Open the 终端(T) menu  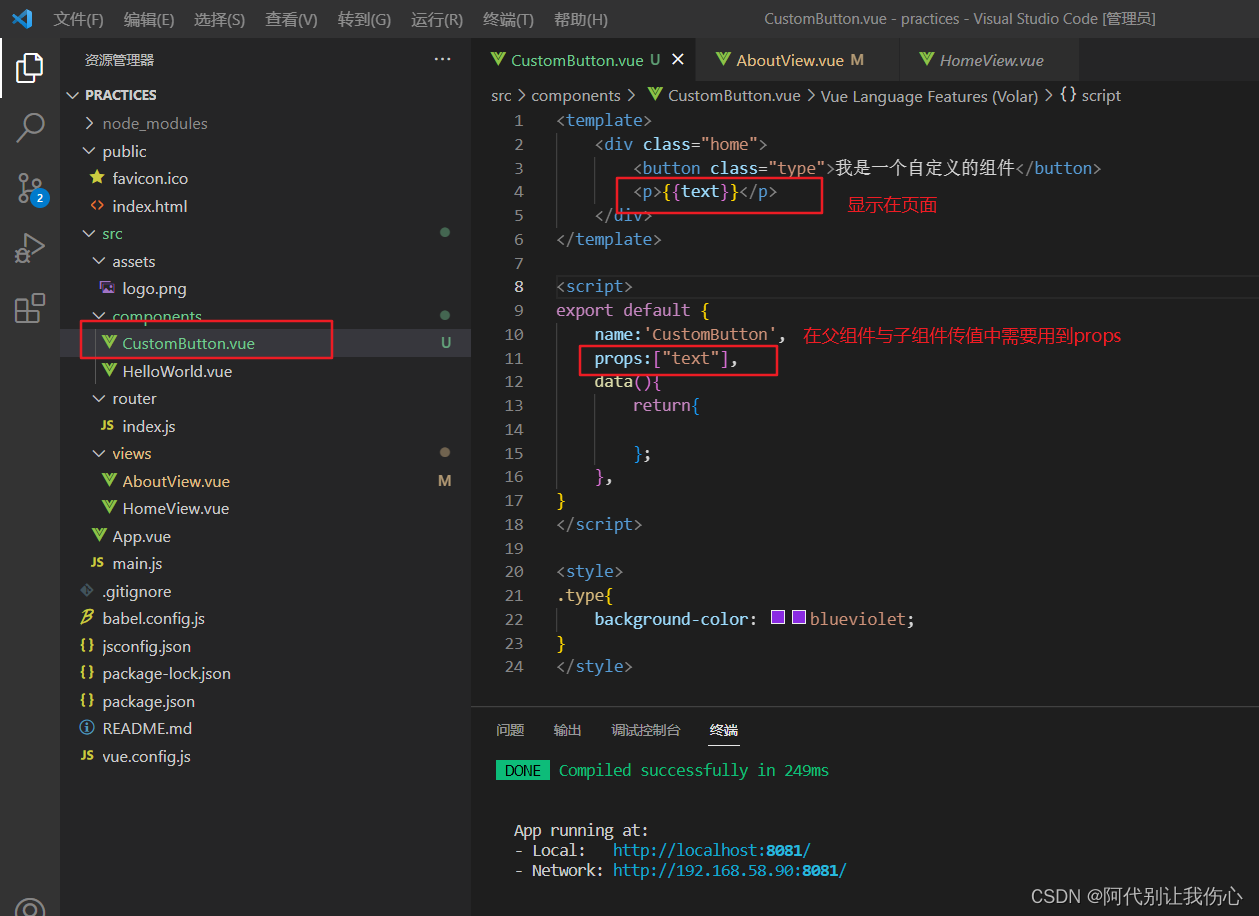(508, 19)
